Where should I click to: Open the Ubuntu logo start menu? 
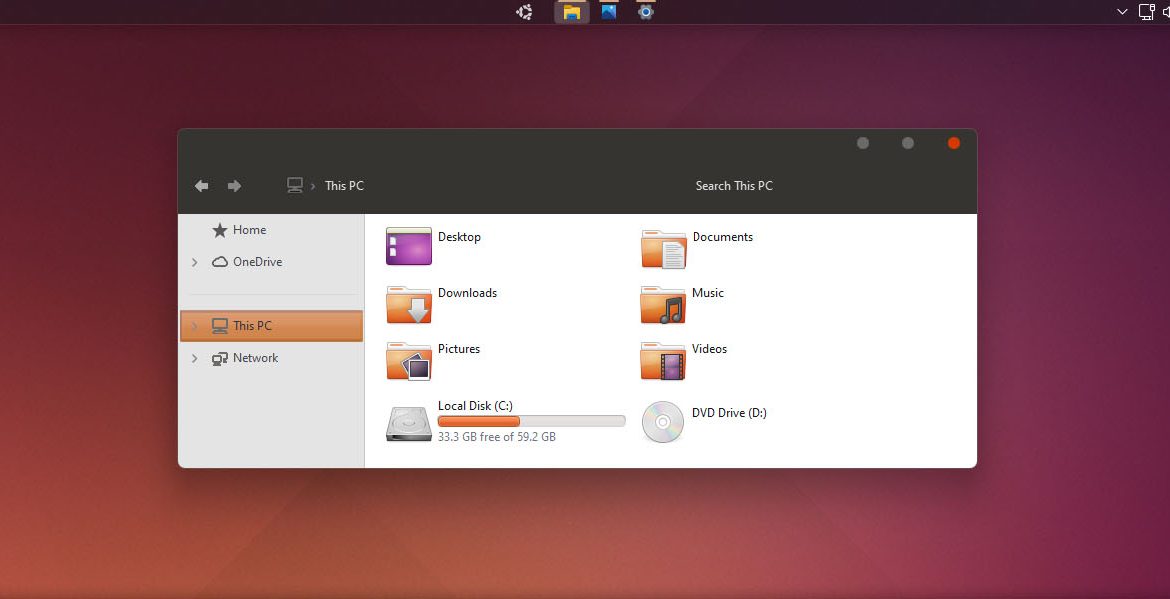coord(525,12)
